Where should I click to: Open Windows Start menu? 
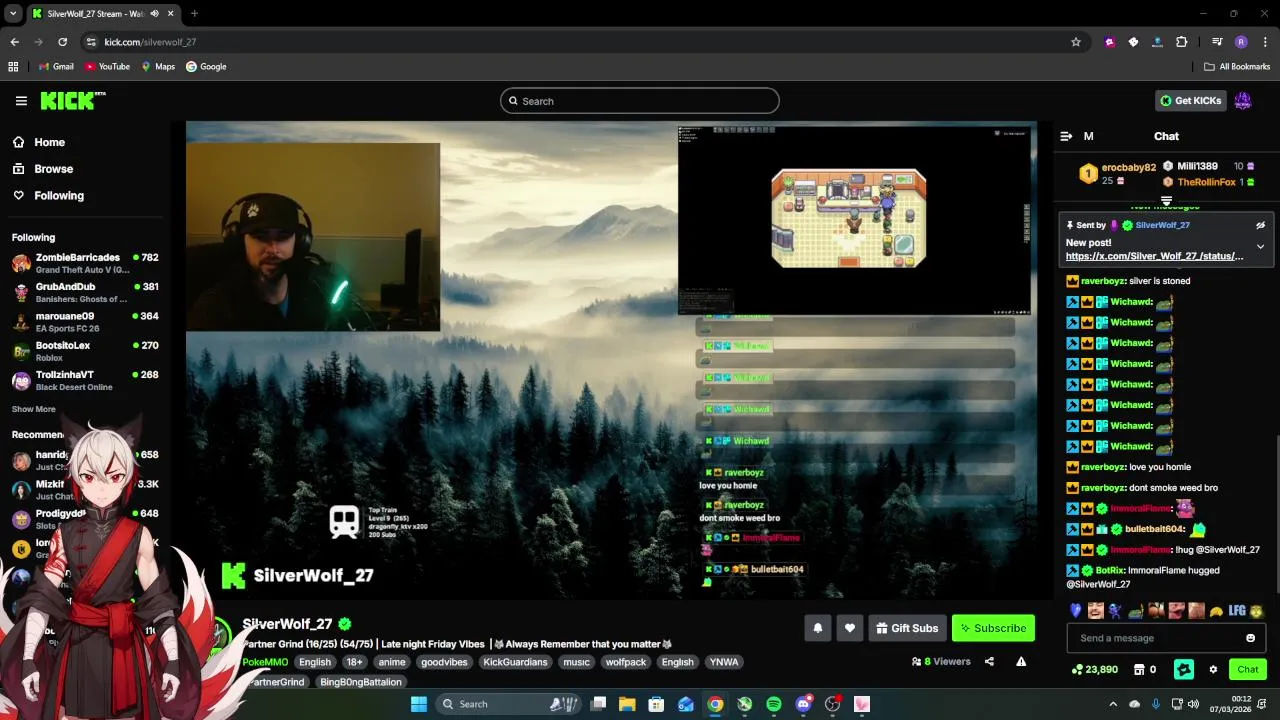[419, 704]
